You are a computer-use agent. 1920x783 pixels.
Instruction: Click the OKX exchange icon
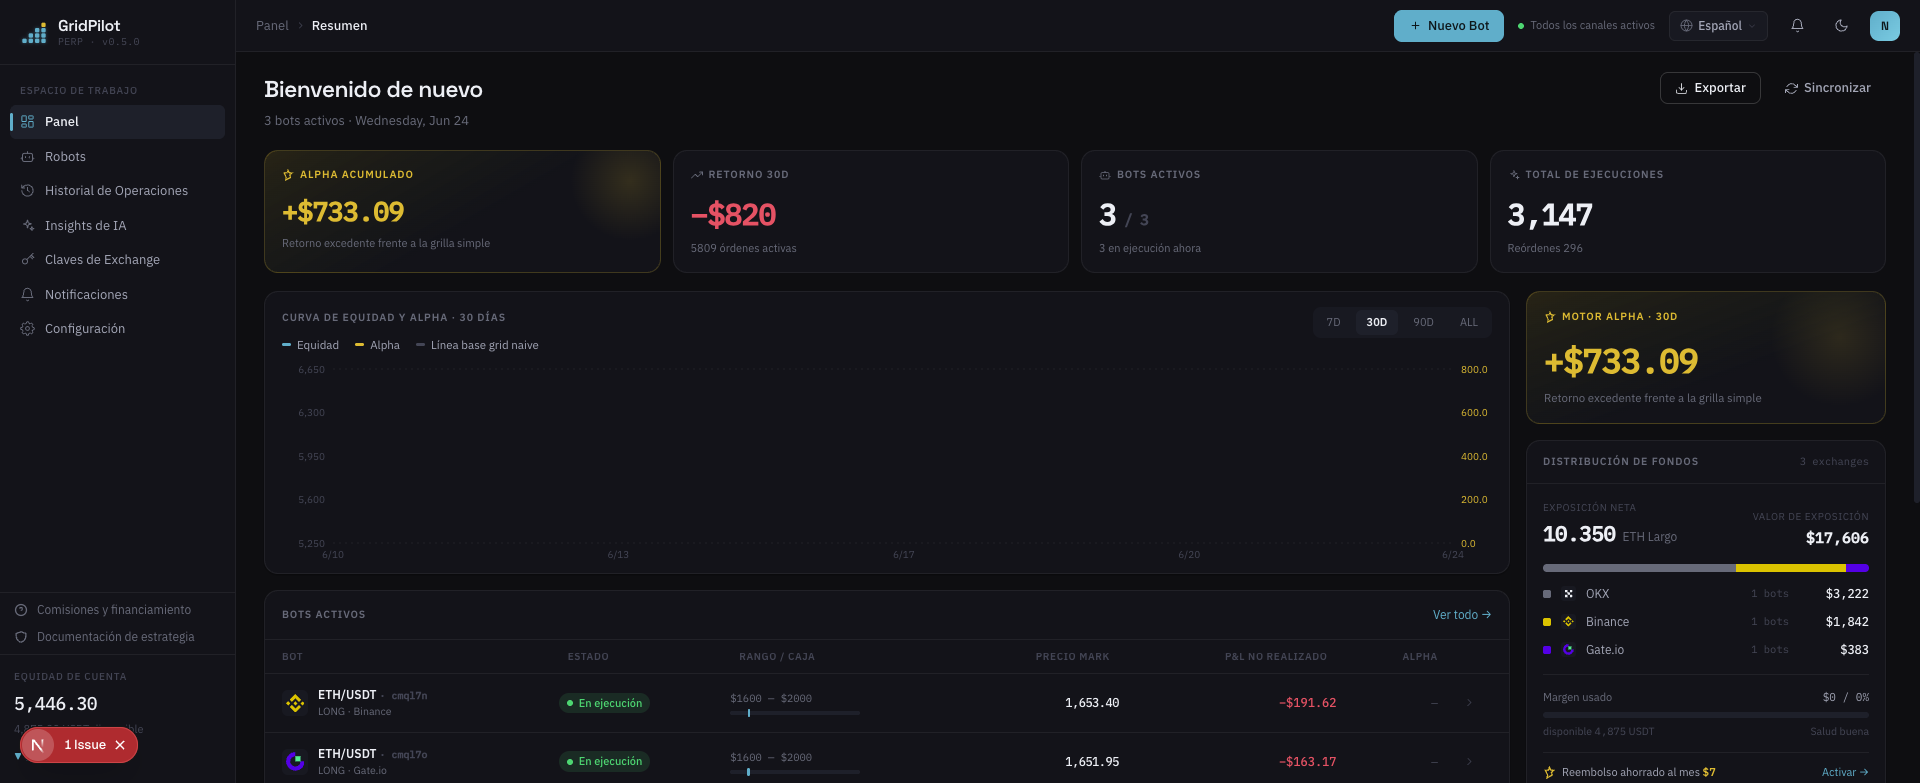click(1568, 594)
